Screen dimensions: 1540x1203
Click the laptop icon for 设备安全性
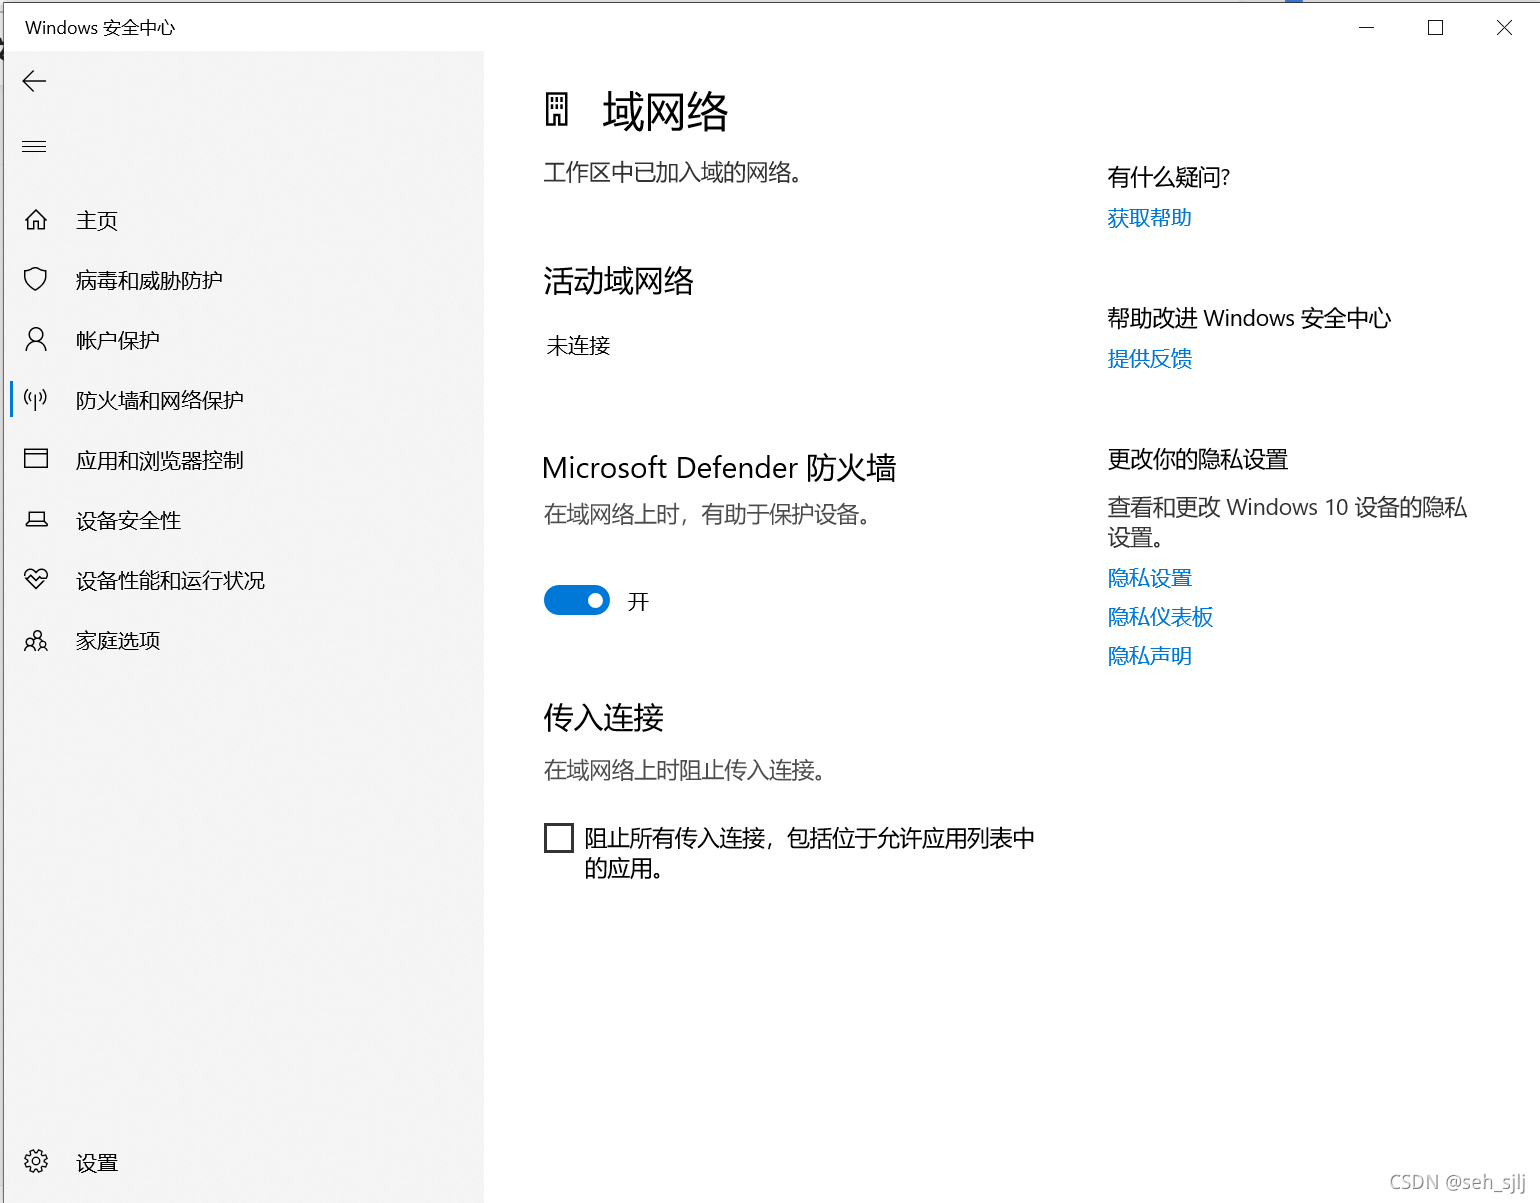[x=36, y=520]
